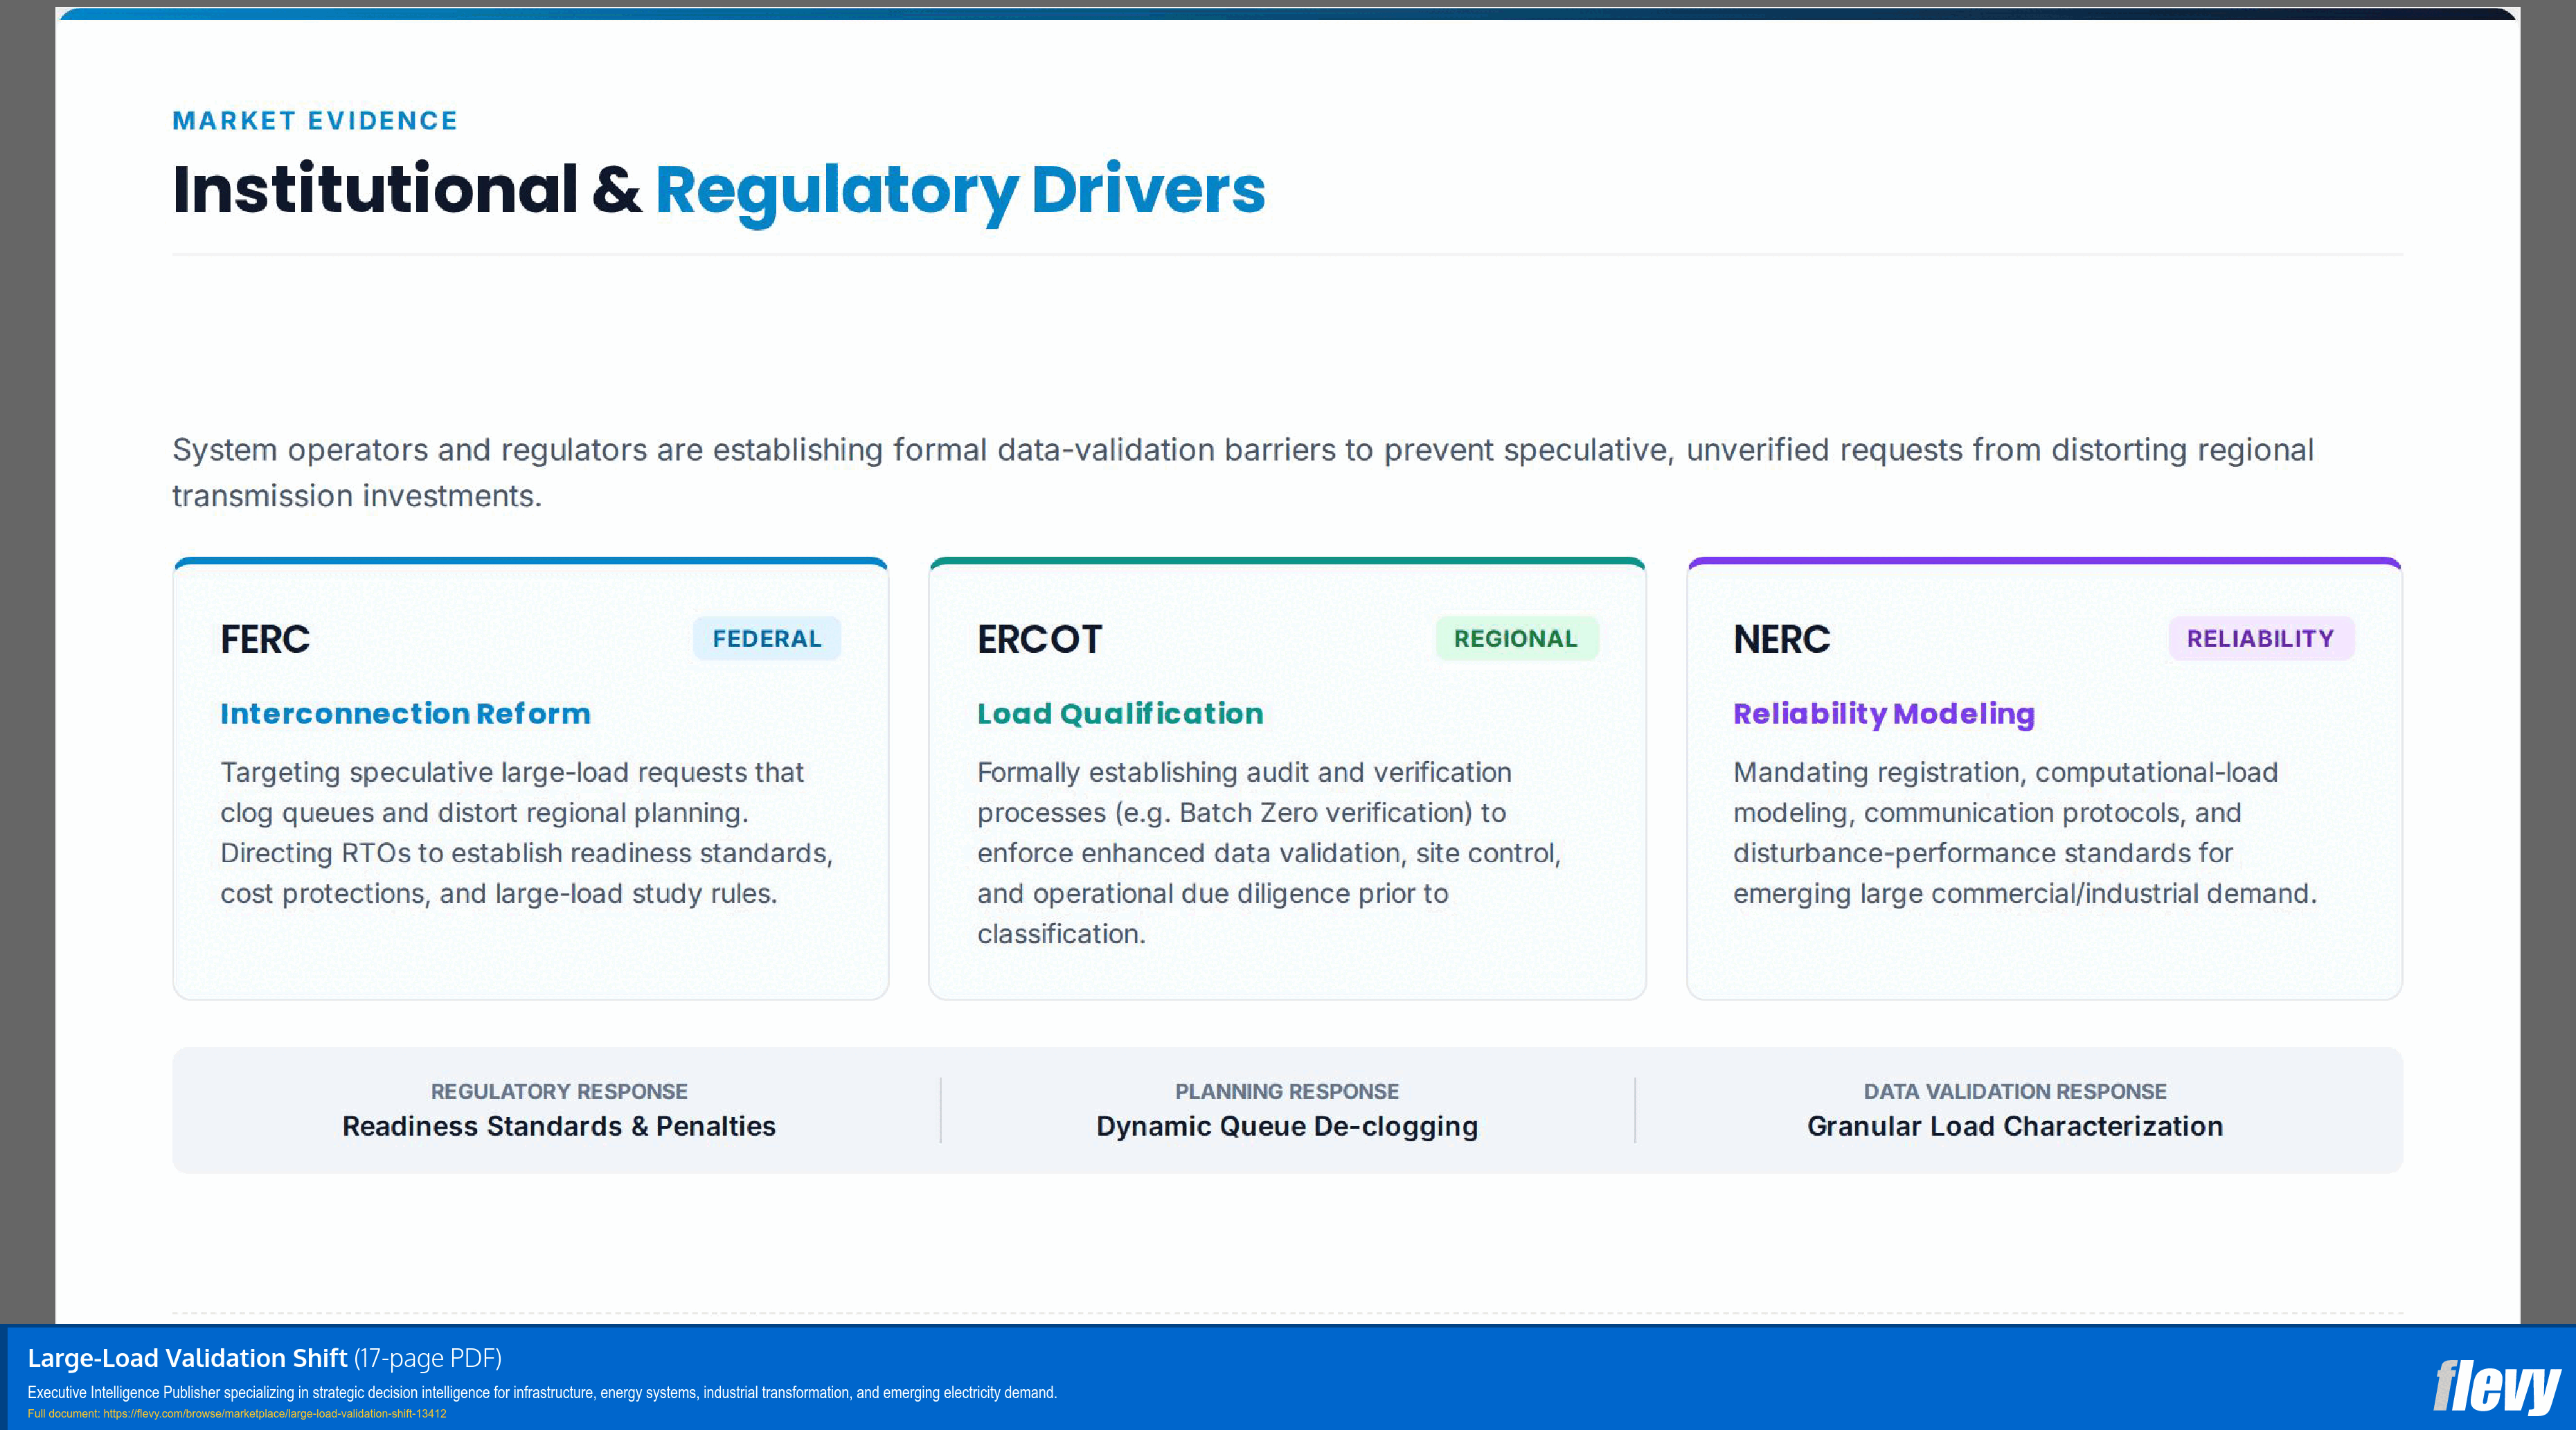Click the DATA VALIDATION RESPONSE label
The image size is (2576, 1430).
(2015, 1091)
